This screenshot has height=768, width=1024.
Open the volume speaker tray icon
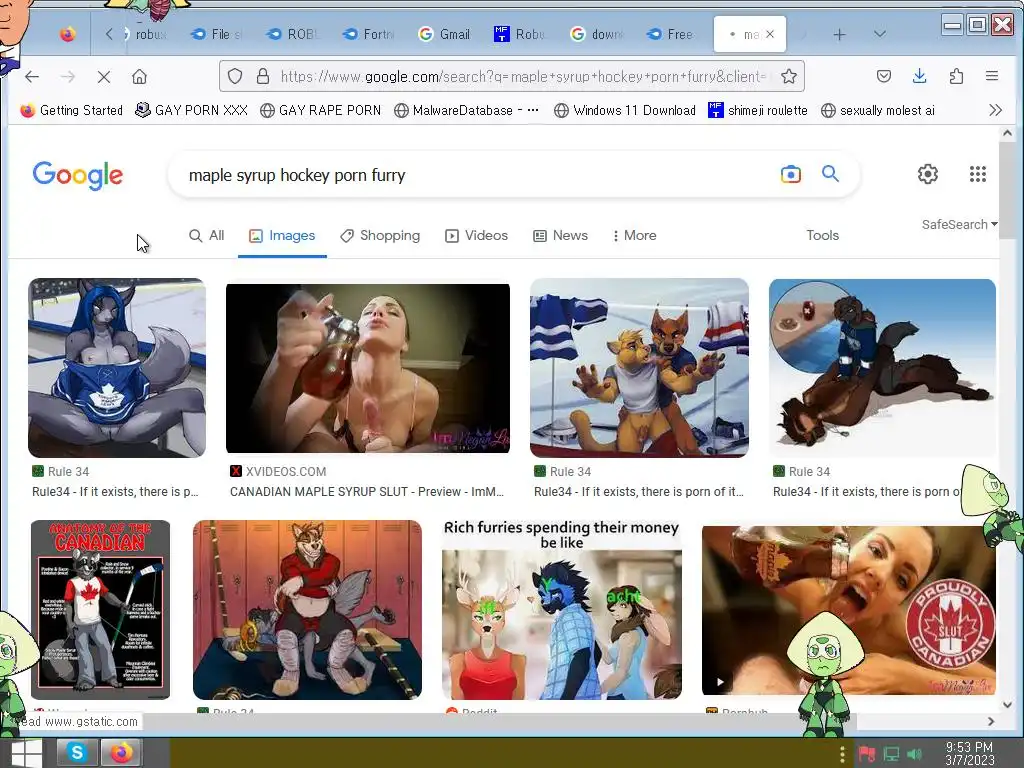pos(914,754)
